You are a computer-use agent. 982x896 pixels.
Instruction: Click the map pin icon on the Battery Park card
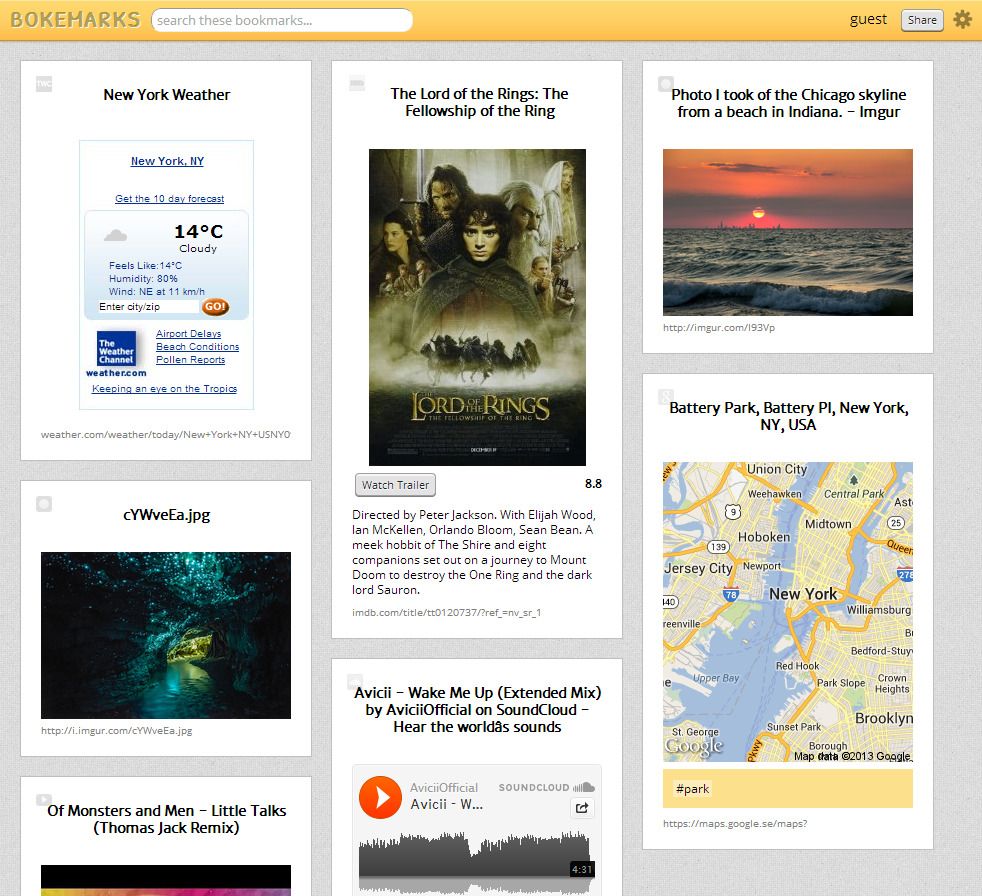(664, 397)
